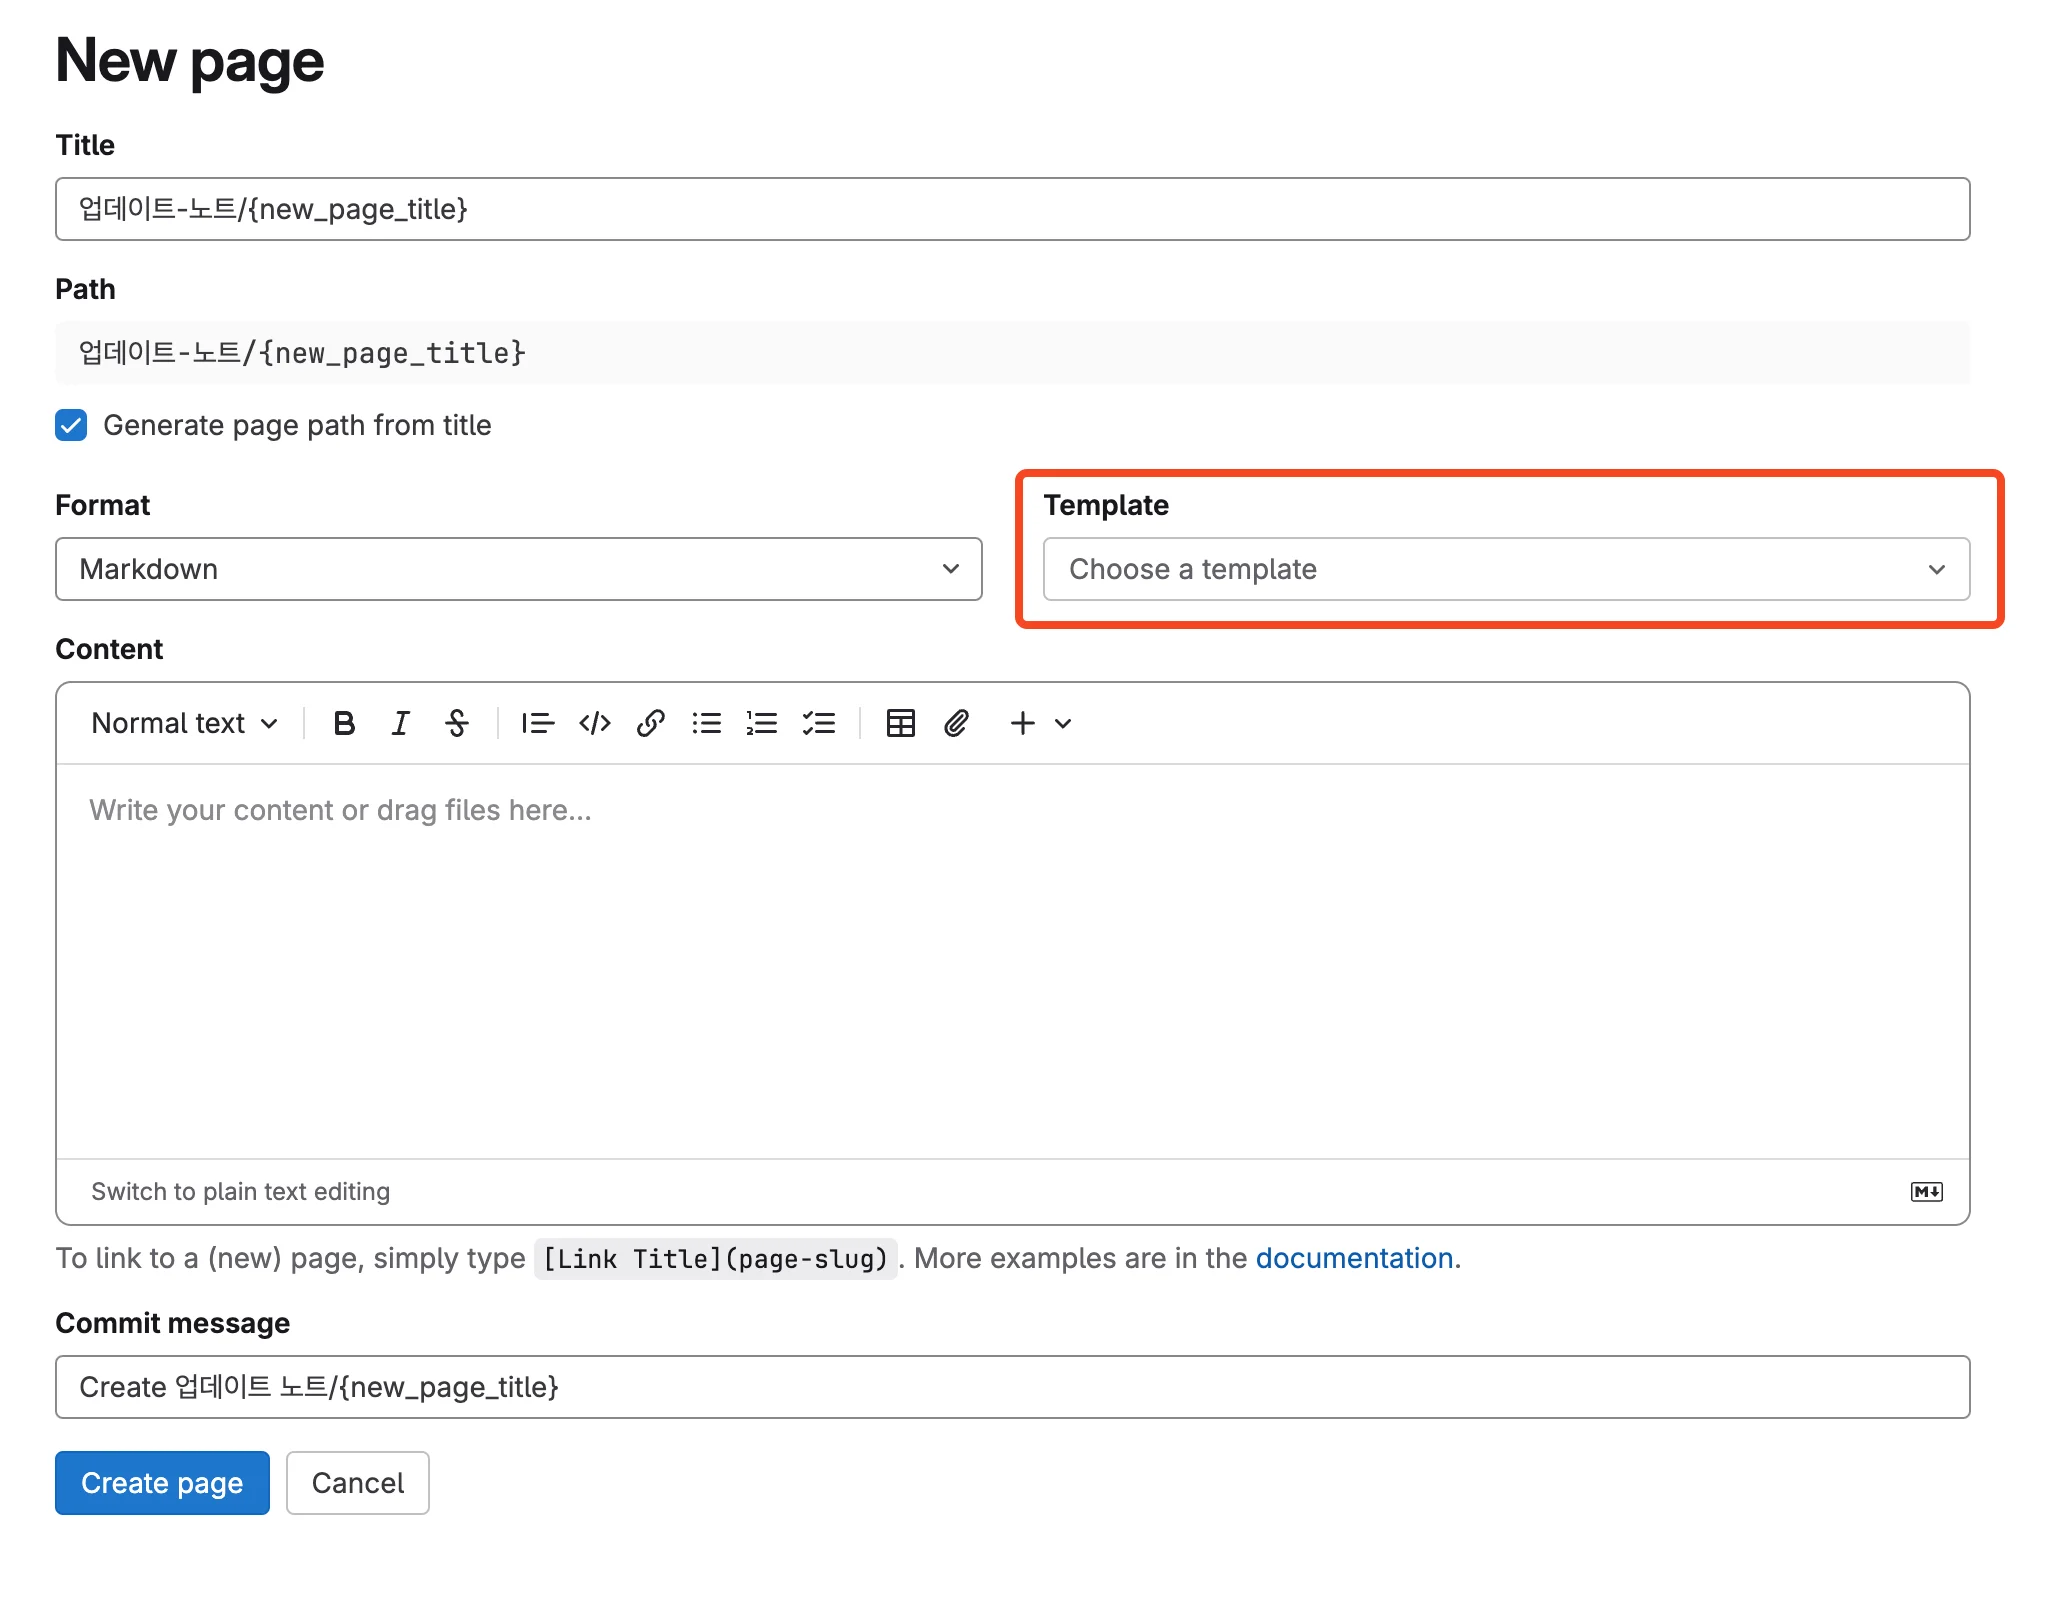Add a bullet list
The width and height of the screenshot is (2064, 1618).
(707, 723)
